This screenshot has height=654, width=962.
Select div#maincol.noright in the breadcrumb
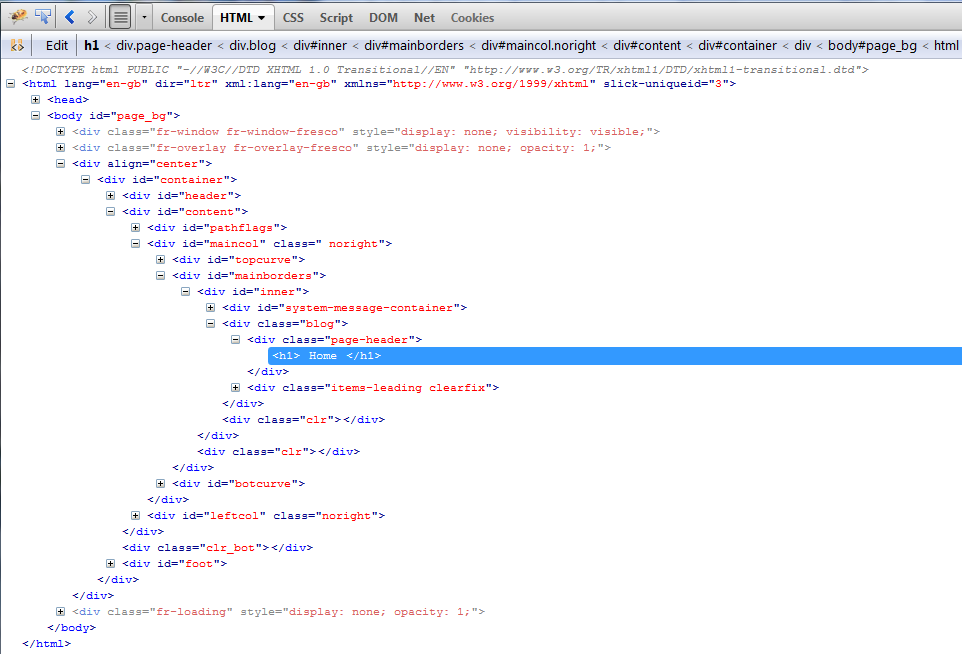538,45
